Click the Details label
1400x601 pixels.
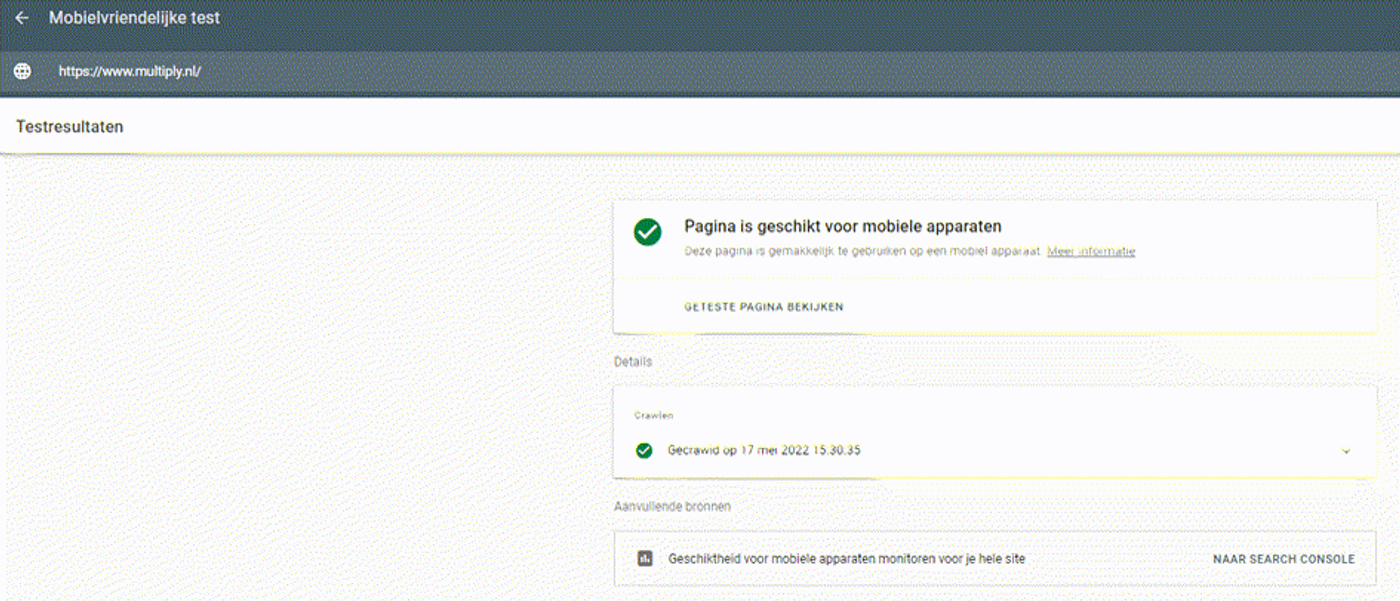pos(633,361)
